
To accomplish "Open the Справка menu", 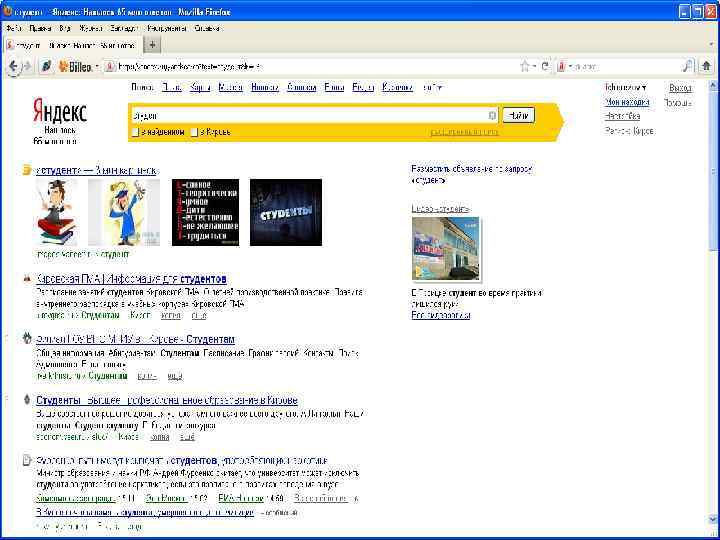I will (x=208, y=28).
